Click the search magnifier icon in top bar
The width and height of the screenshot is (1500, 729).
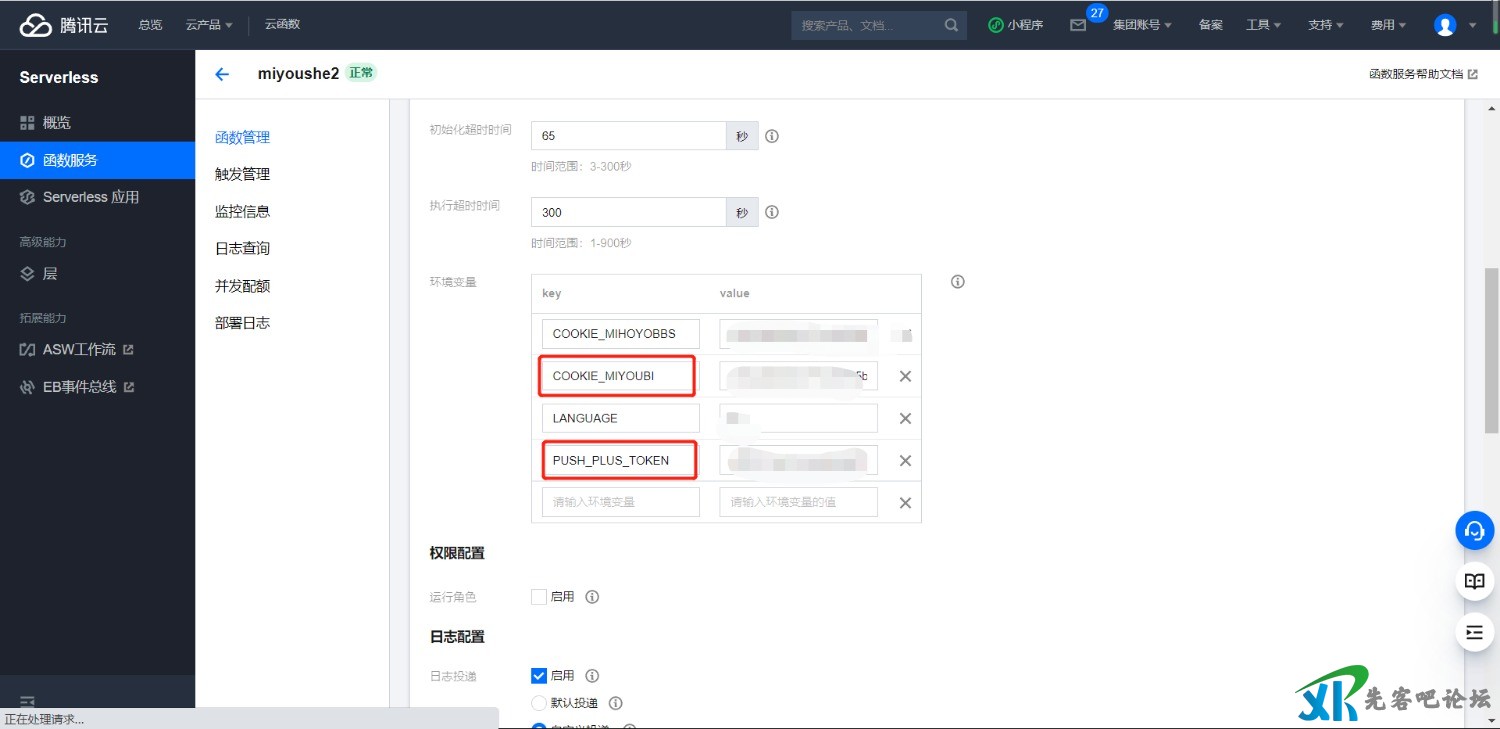tap(951, 25)
